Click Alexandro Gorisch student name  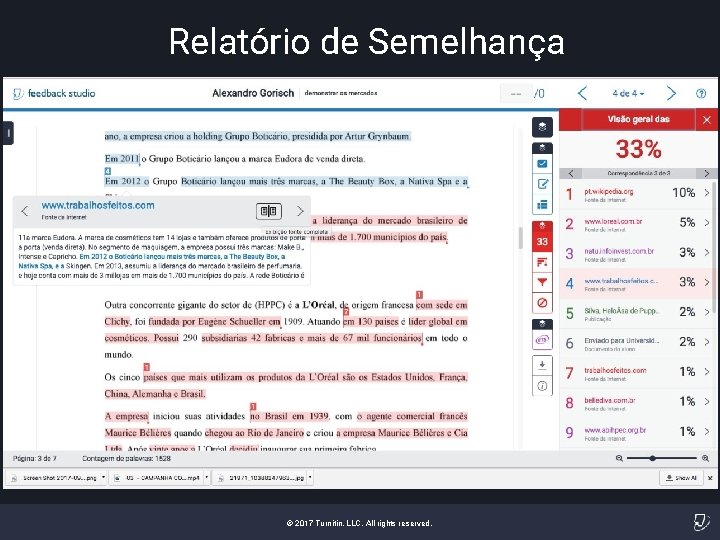pos(253,93)
